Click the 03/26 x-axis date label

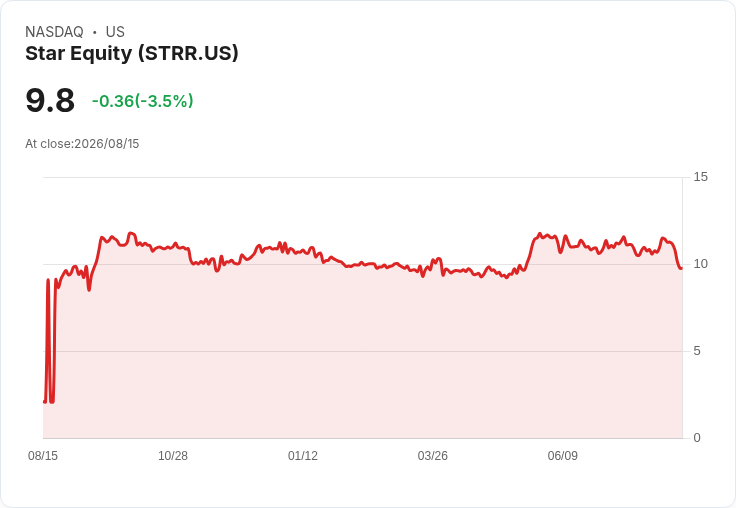[432, 455]
